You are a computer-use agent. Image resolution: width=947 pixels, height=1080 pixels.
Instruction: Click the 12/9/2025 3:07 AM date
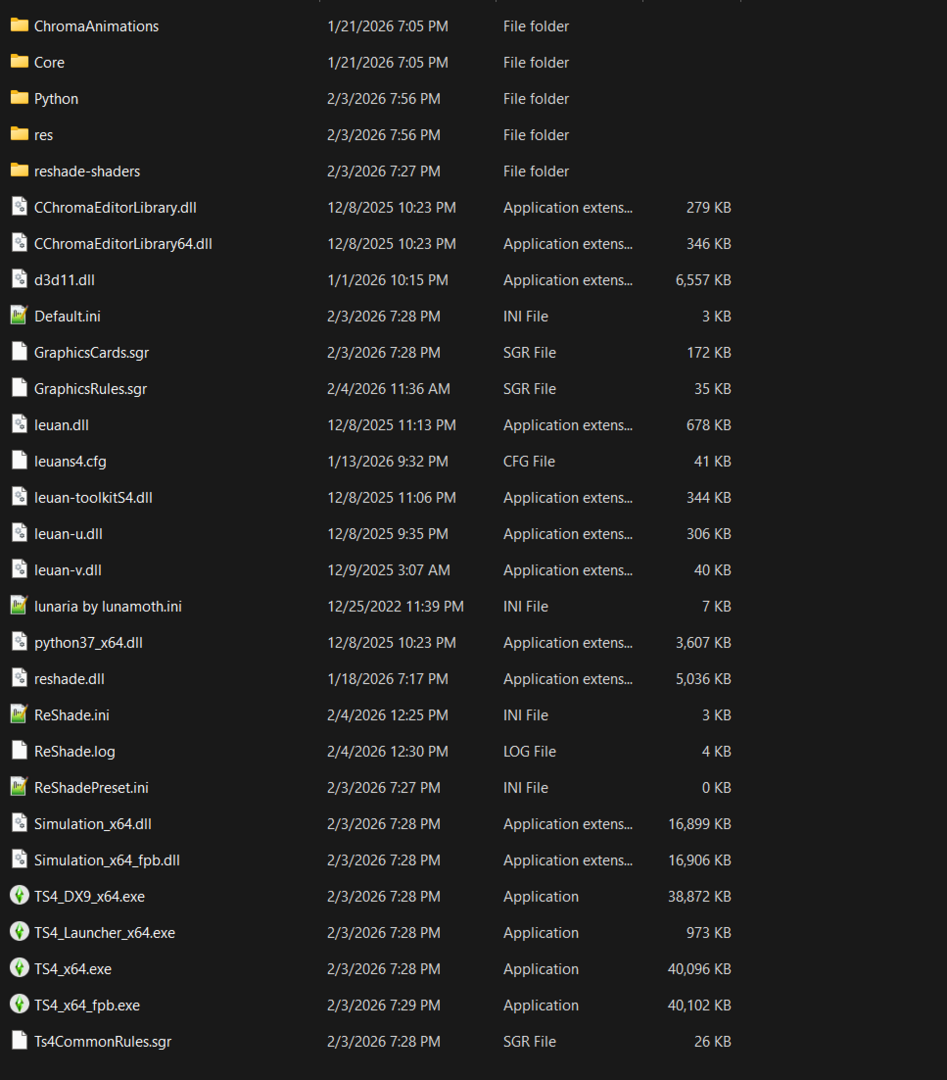(389, 570)
